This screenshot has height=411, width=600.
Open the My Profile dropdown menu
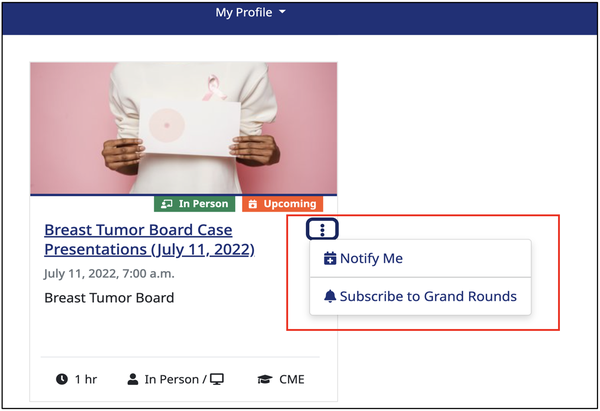250,12
